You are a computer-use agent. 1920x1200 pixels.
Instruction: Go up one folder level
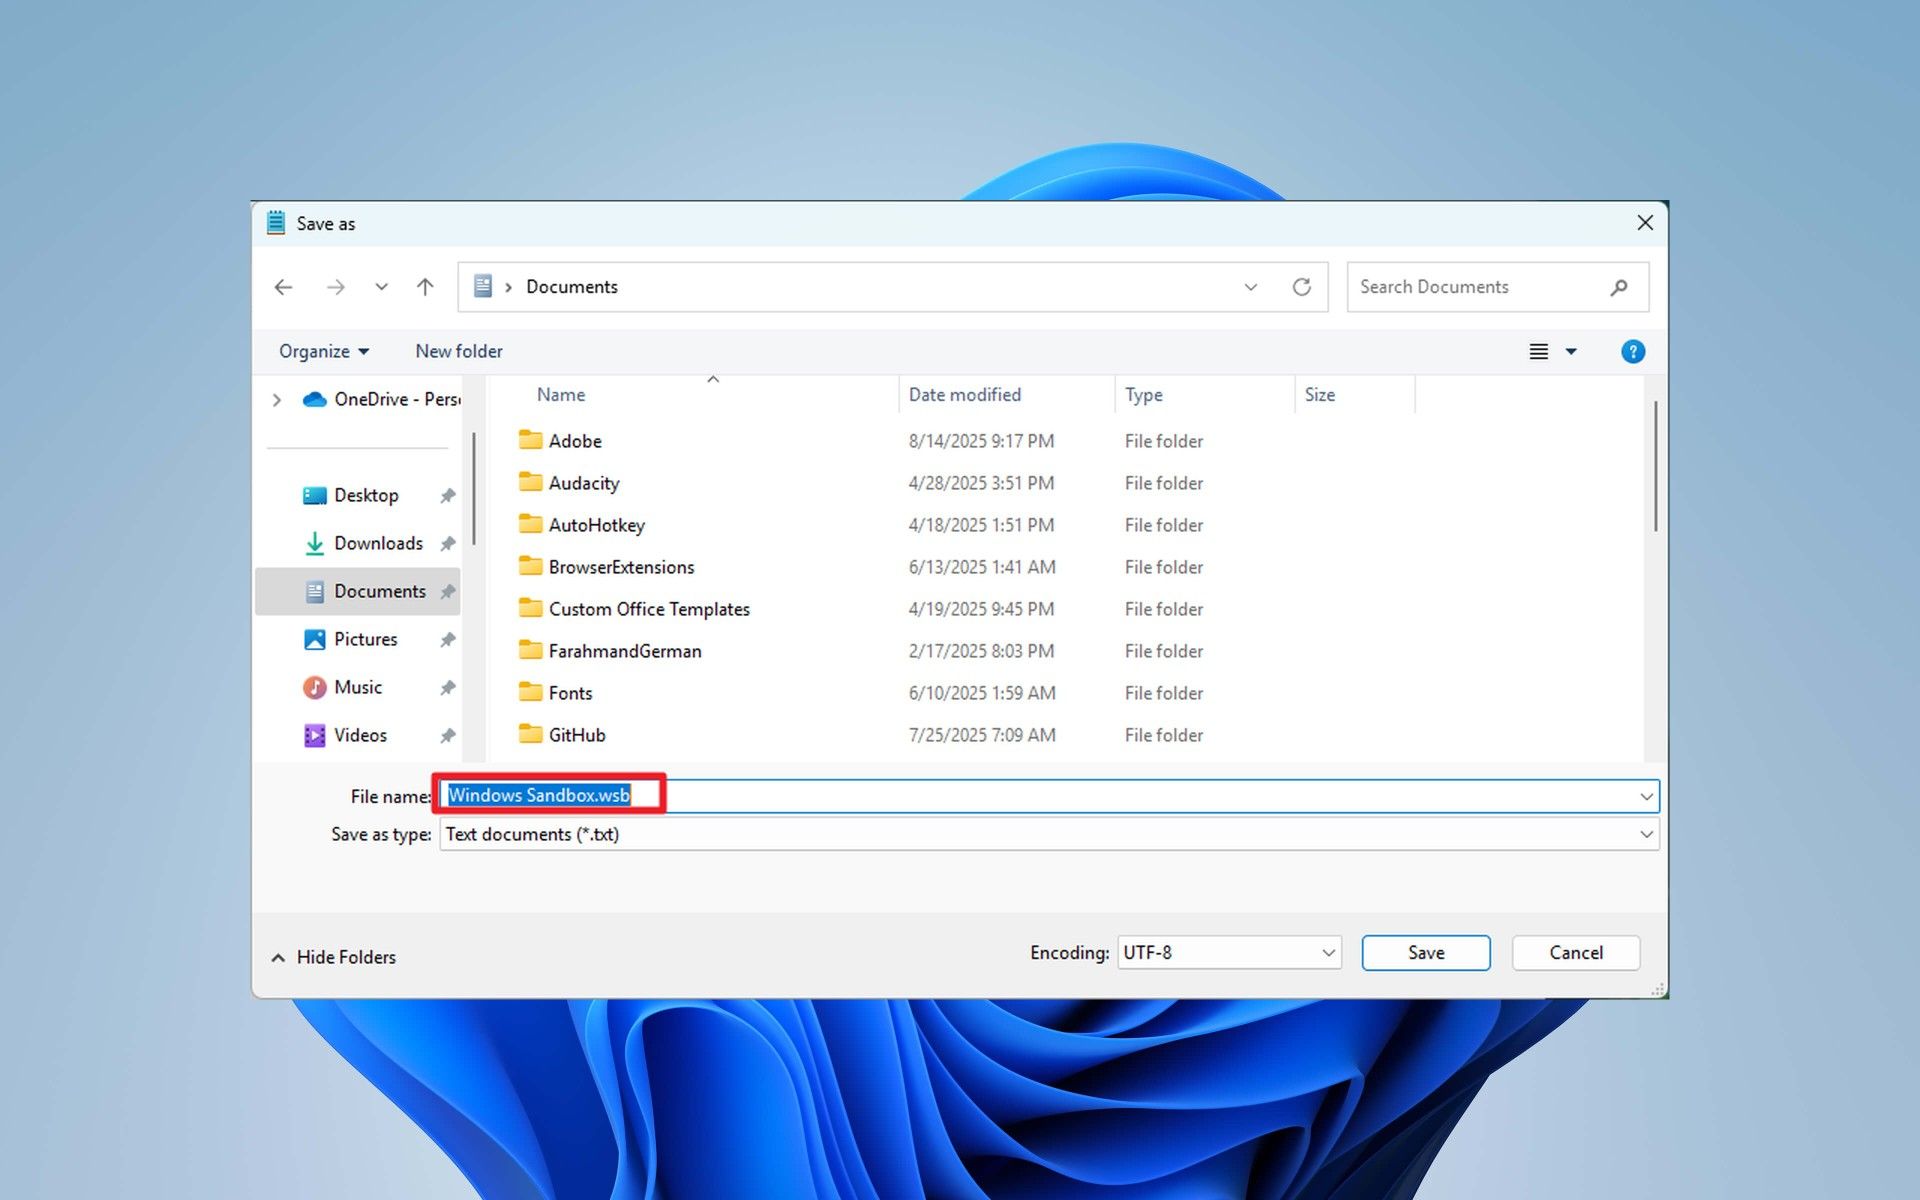[x=425, y=287]
